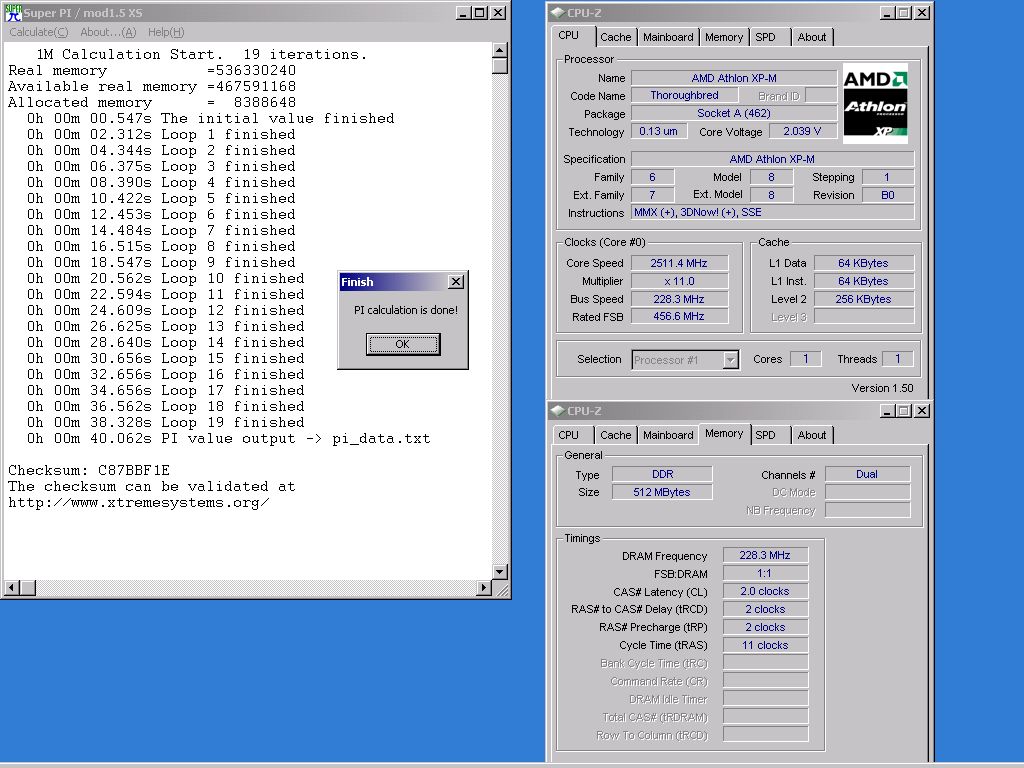
Task: Click the Package field Socket A (462)
Action: [734, 113]
